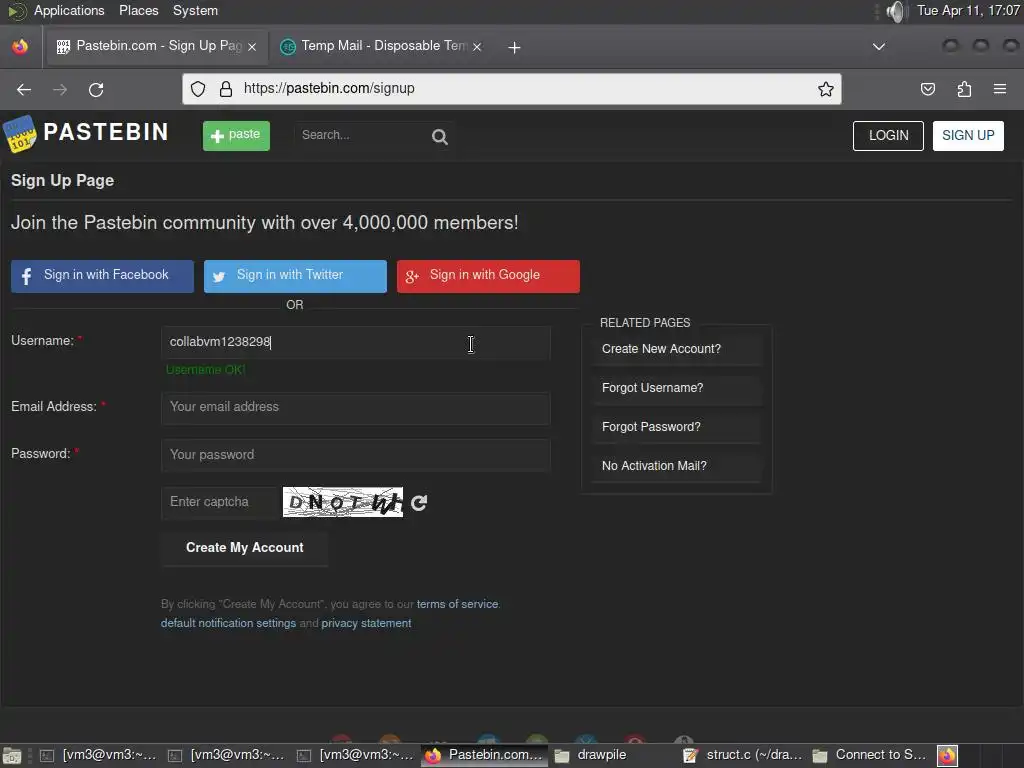
Task: Click the search magnifier icon
Action: [440, 136]
